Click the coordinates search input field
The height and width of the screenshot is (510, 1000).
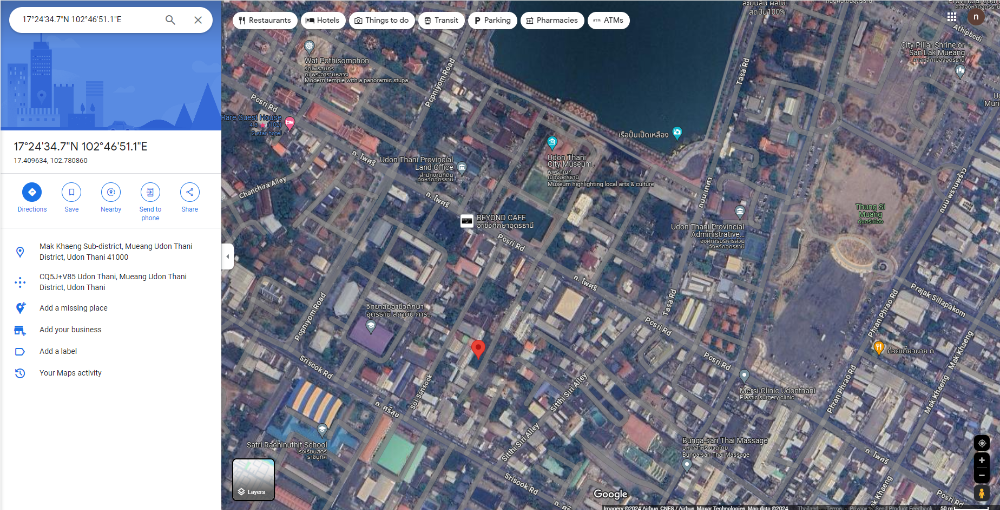point(89,20)
